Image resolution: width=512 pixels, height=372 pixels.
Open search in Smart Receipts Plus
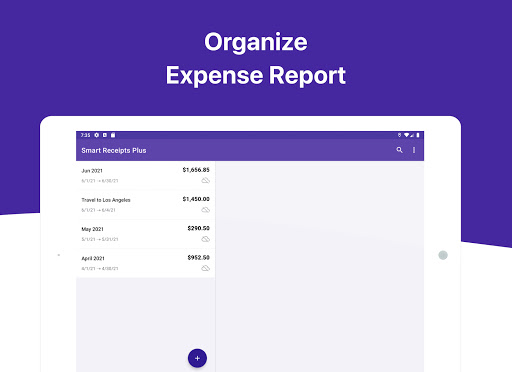click(x=399, y=150)
